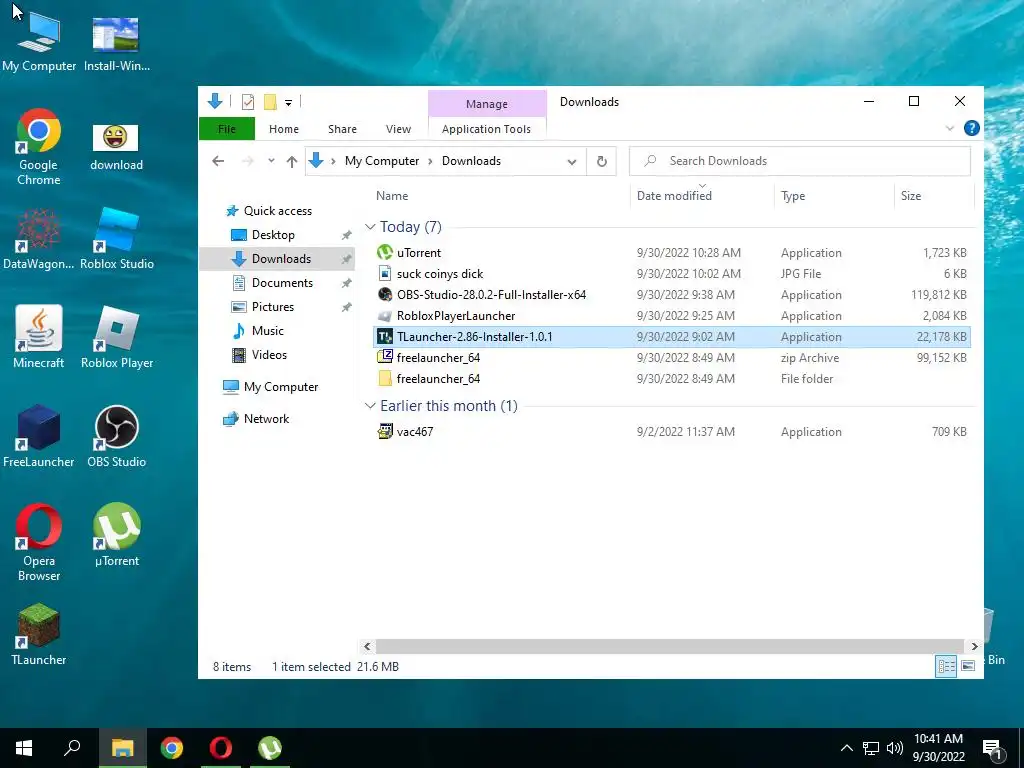Select the RobloxPlayerLauncher file
The image size is (1024, 768).
[672, 315]
